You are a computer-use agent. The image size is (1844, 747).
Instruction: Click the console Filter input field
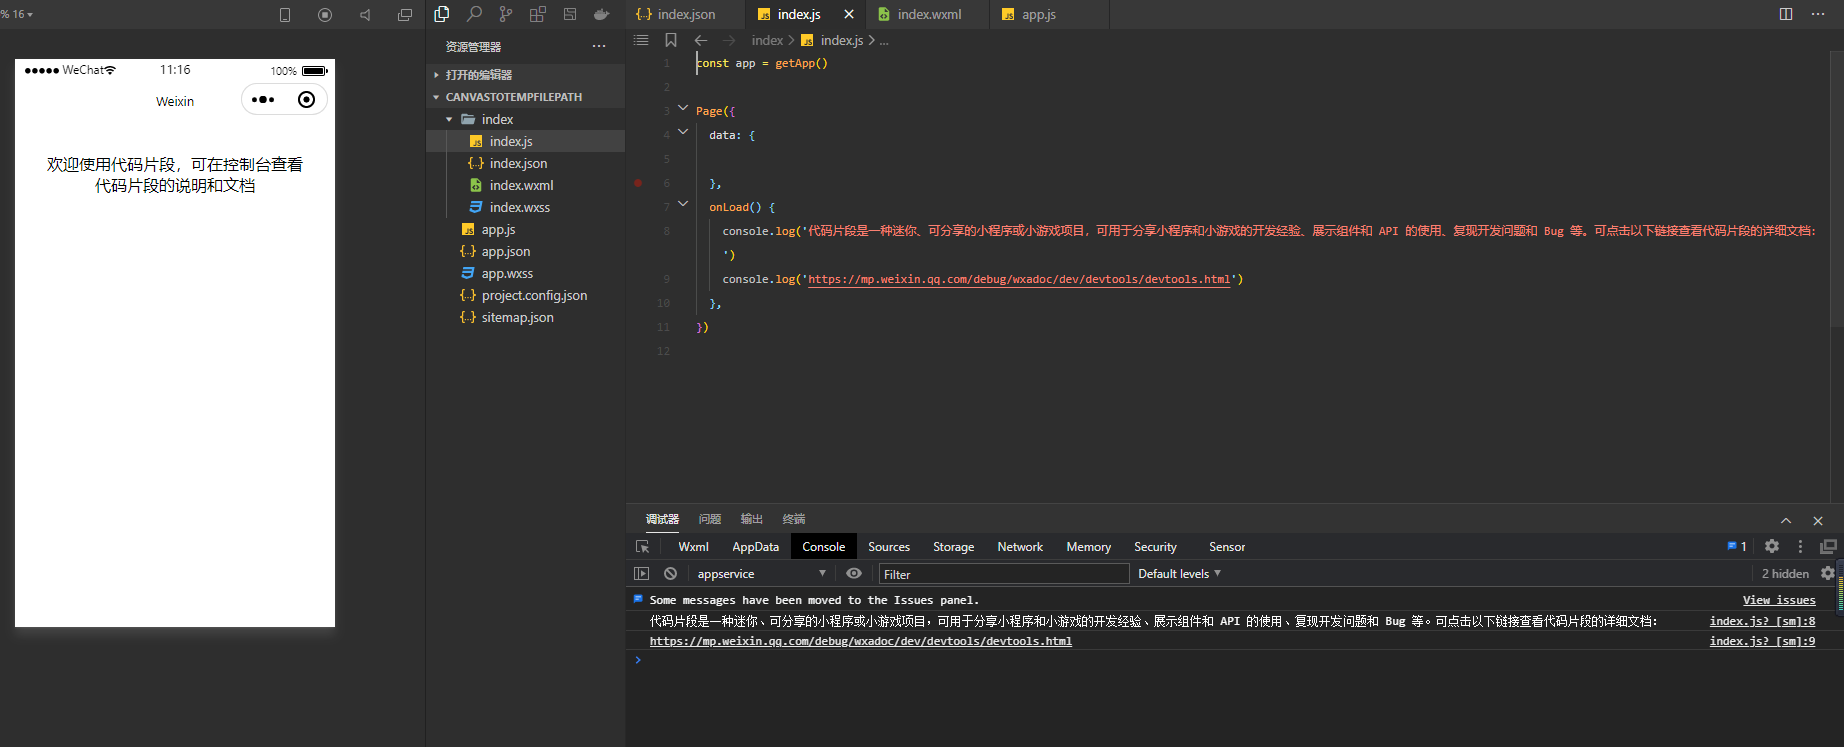coord(1004,574)
